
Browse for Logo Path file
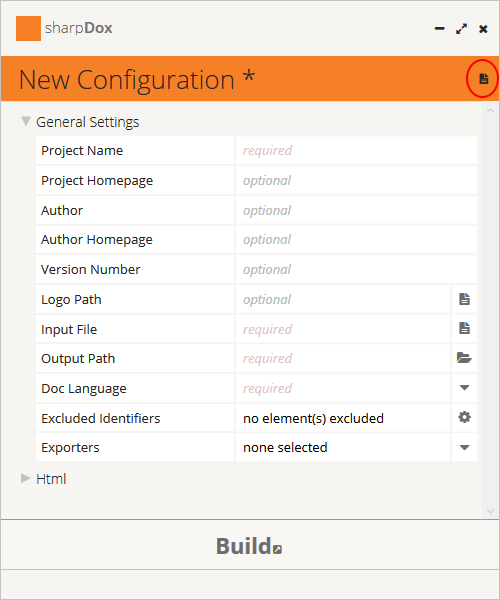[464, 299]
